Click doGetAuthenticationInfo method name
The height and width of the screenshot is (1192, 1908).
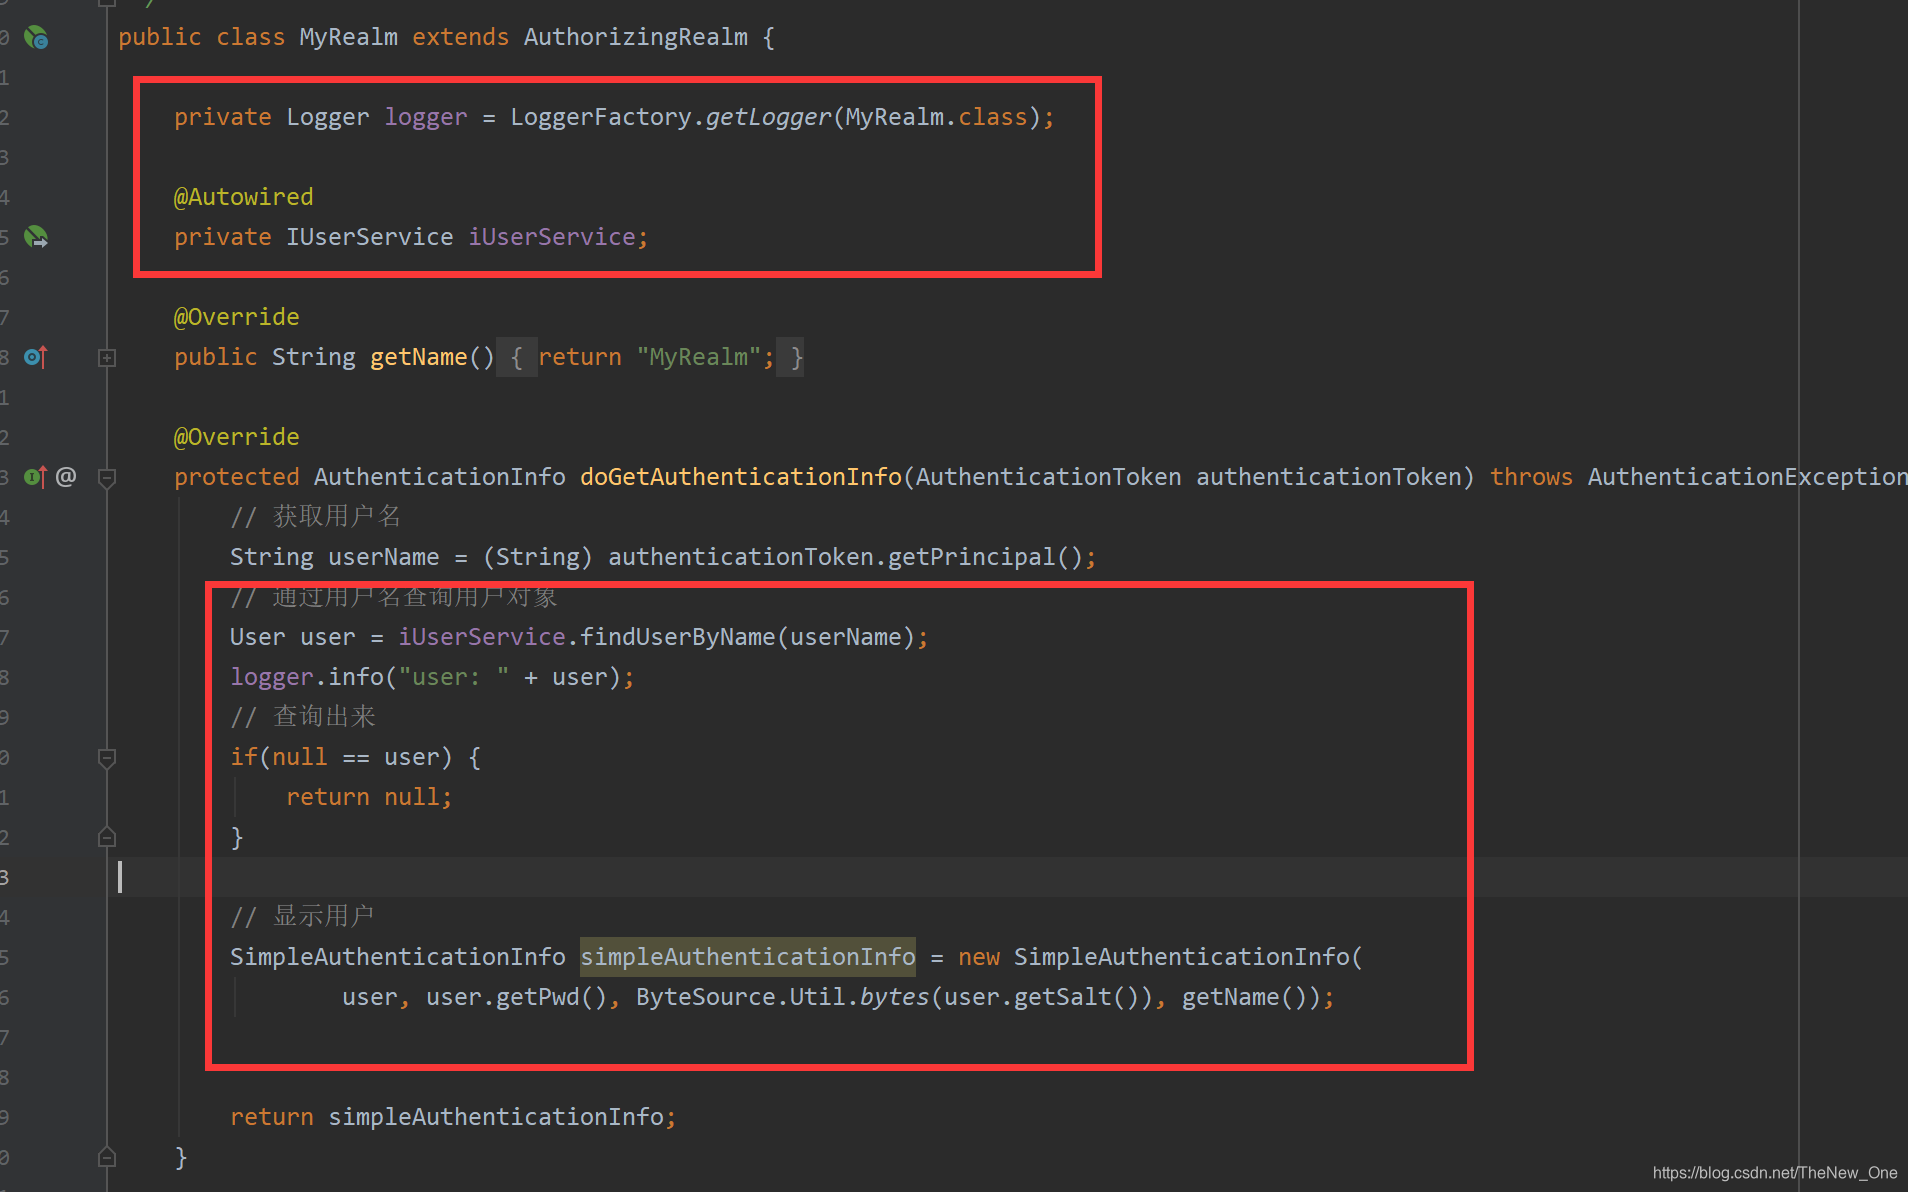(741, 477)
